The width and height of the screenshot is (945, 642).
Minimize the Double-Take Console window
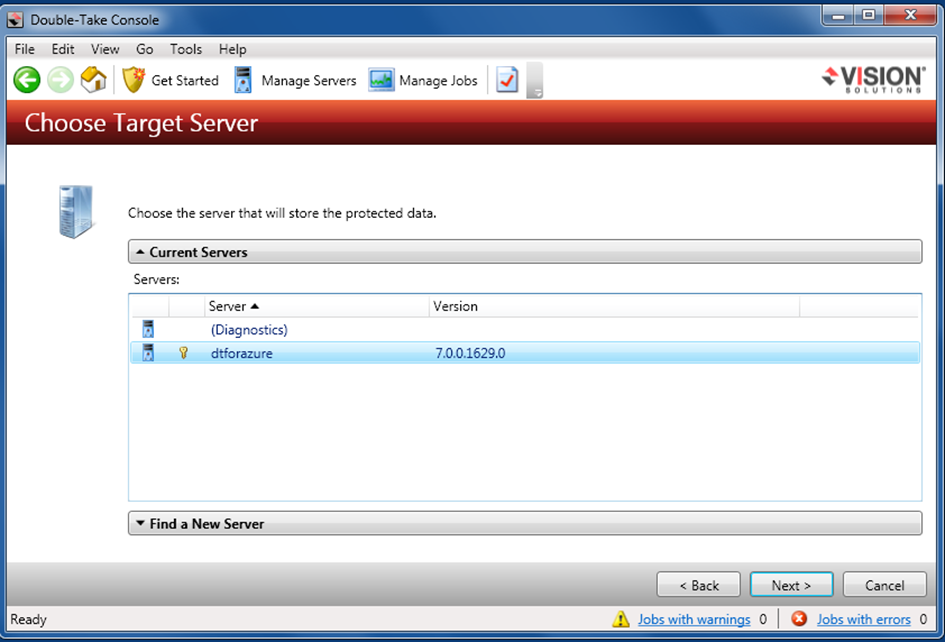838,15
